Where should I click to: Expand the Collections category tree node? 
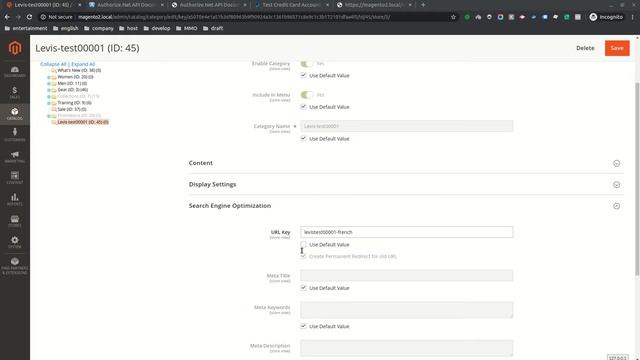click(x=49, y=97)
